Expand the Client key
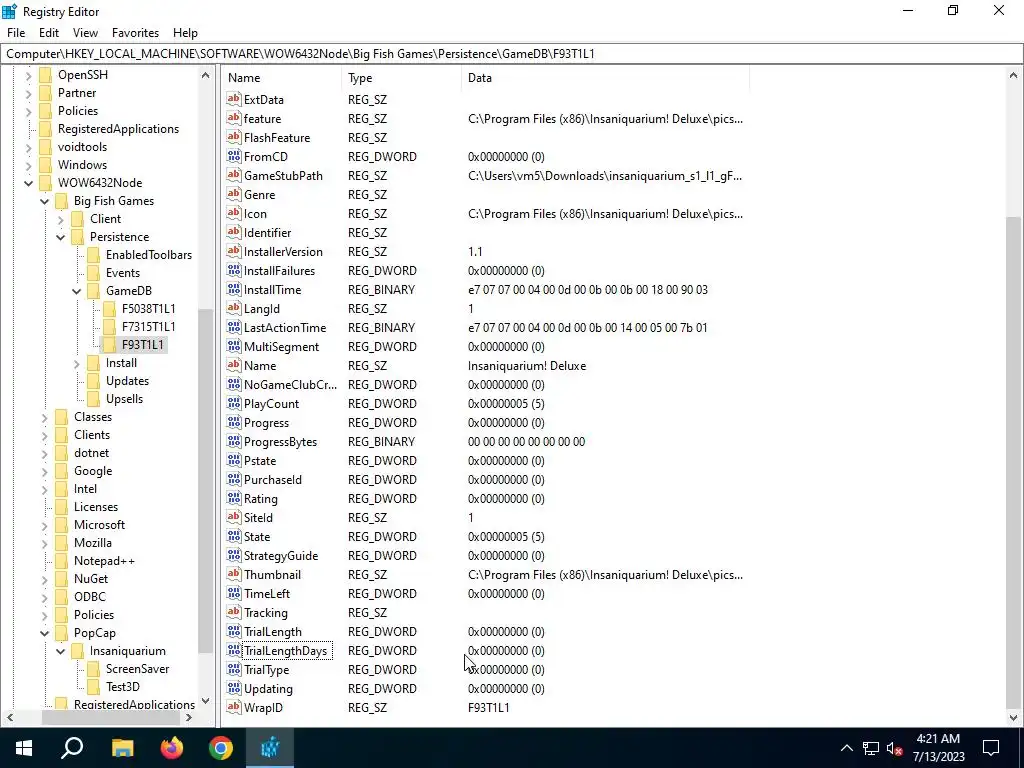 pos(61,219)
